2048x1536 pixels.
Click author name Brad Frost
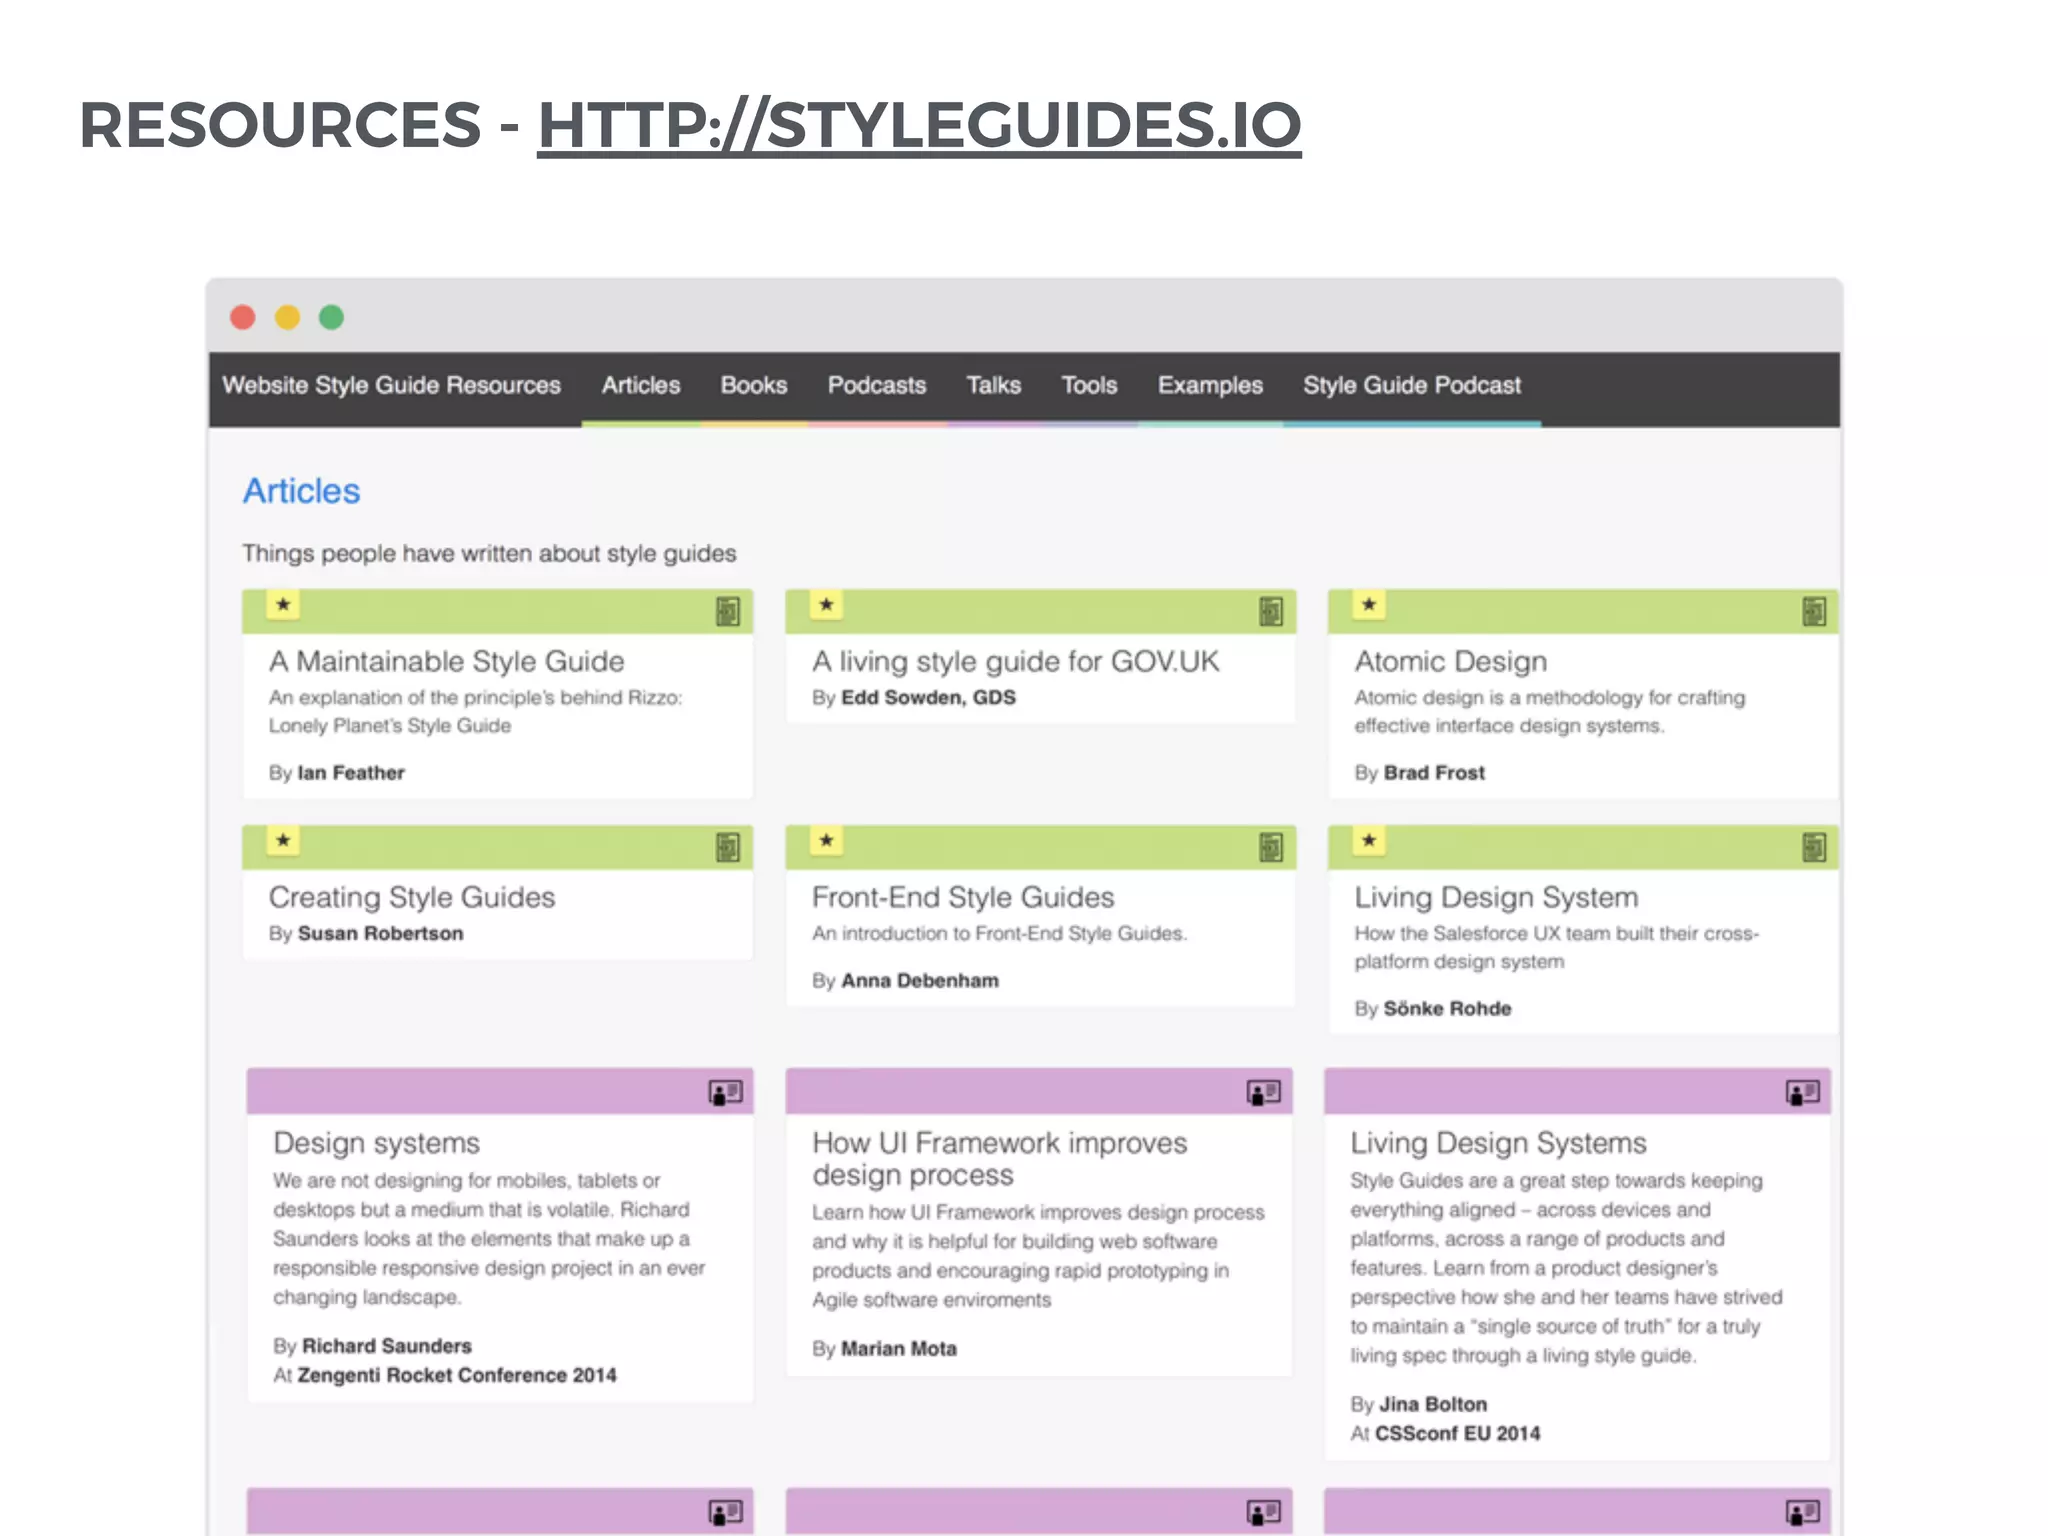[1434, 773]
